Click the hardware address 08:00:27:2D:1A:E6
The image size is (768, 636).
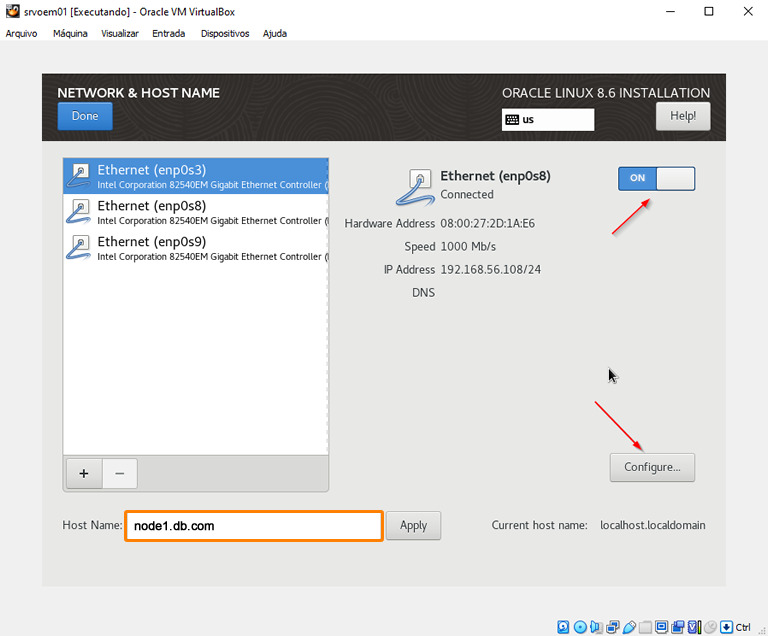pyautogui.click(x=487, y=223)
